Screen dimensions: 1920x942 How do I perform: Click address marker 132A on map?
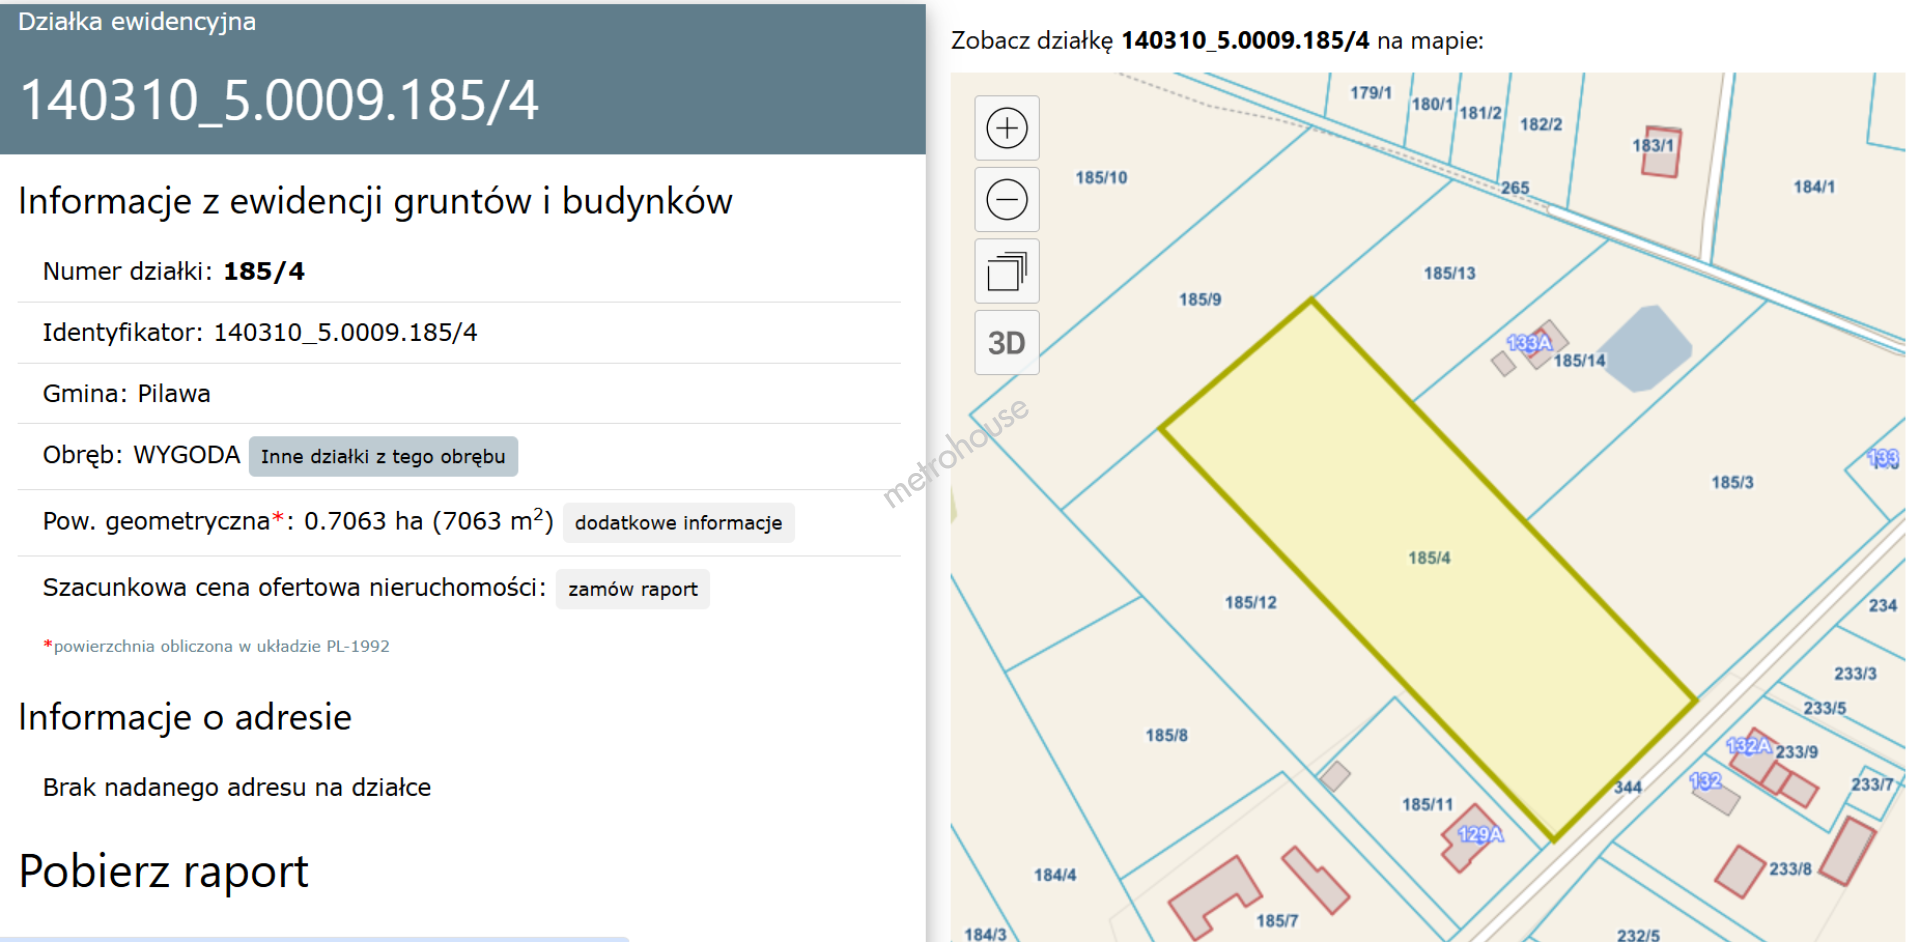tap(1748, 746)
